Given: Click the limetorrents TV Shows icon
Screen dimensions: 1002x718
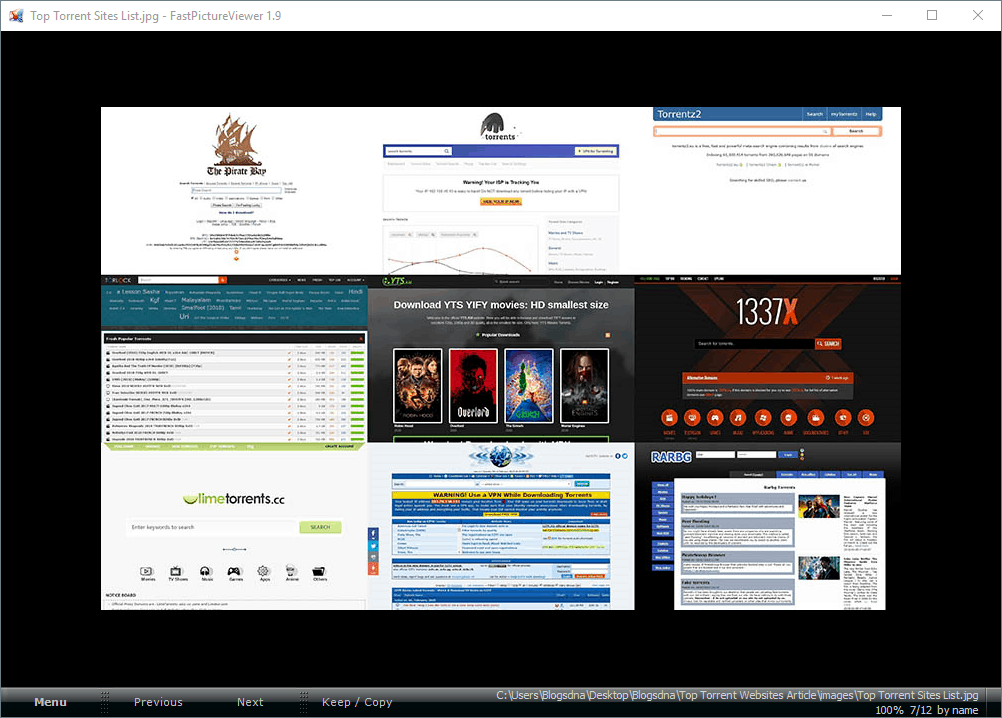Looking at the screenshot, I should [x=176, y=571].
